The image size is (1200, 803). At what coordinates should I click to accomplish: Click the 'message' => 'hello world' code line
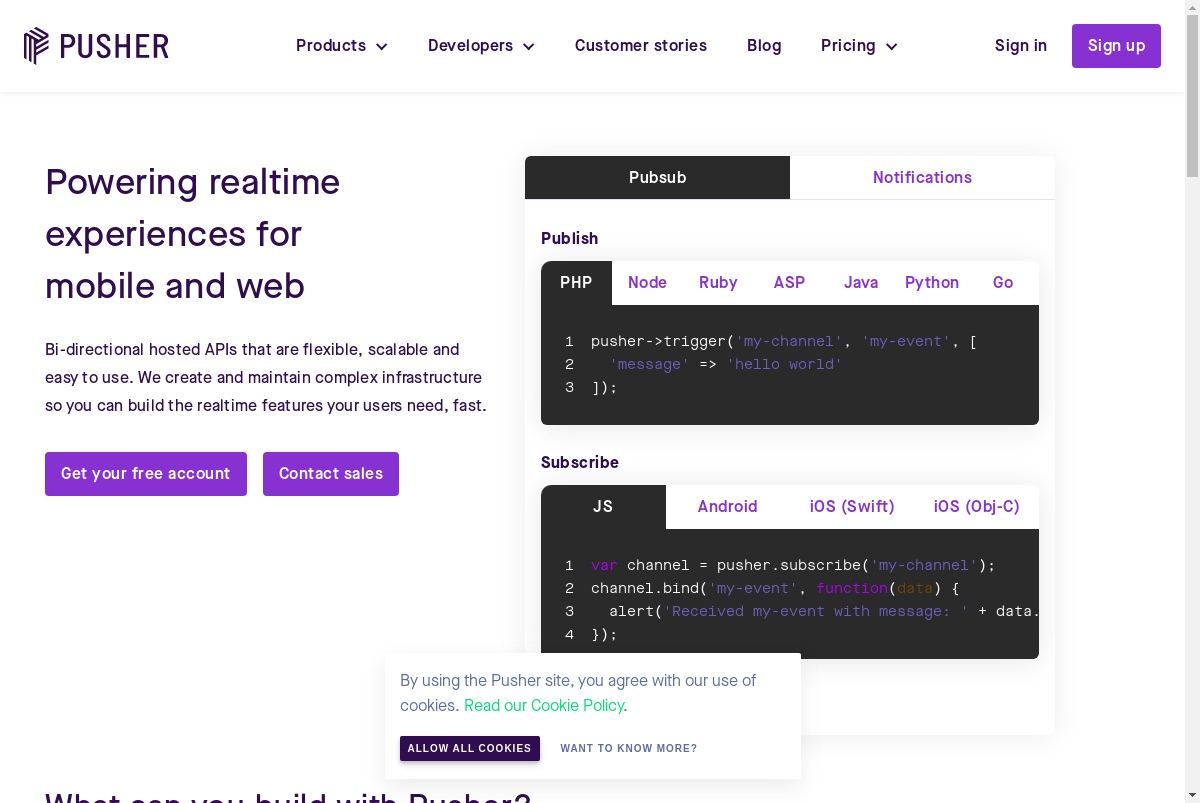726,365
